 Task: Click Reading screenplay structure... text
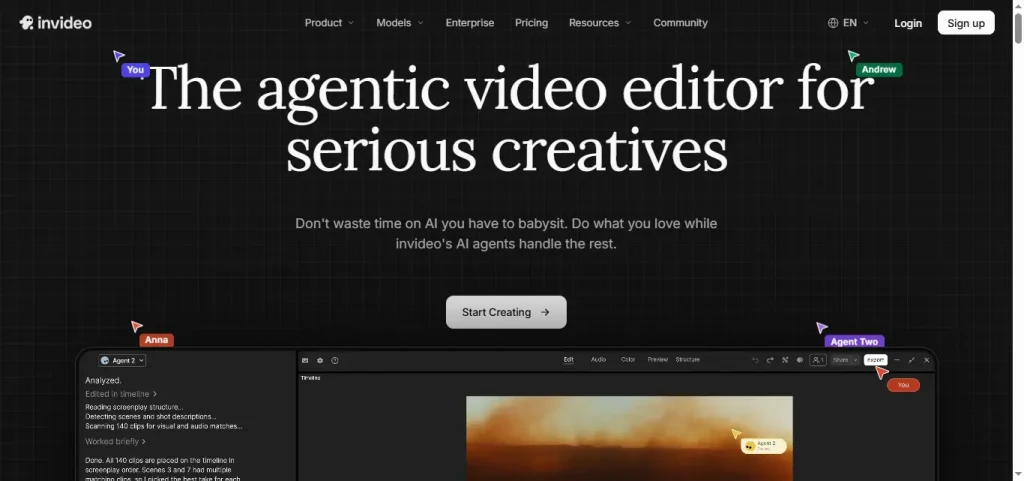(x=134, y=407)
